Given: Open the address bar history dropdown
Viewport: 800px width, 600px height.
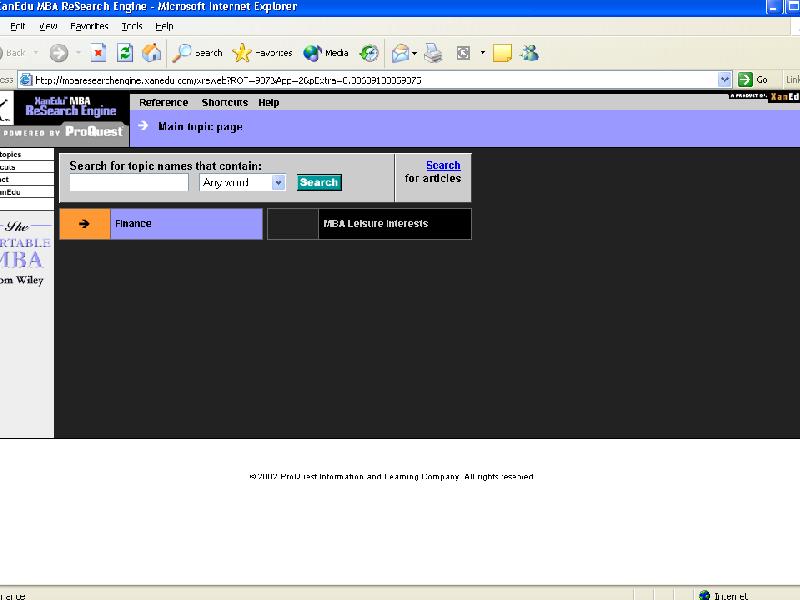Looking at the screenshot, I should [724, 80].
